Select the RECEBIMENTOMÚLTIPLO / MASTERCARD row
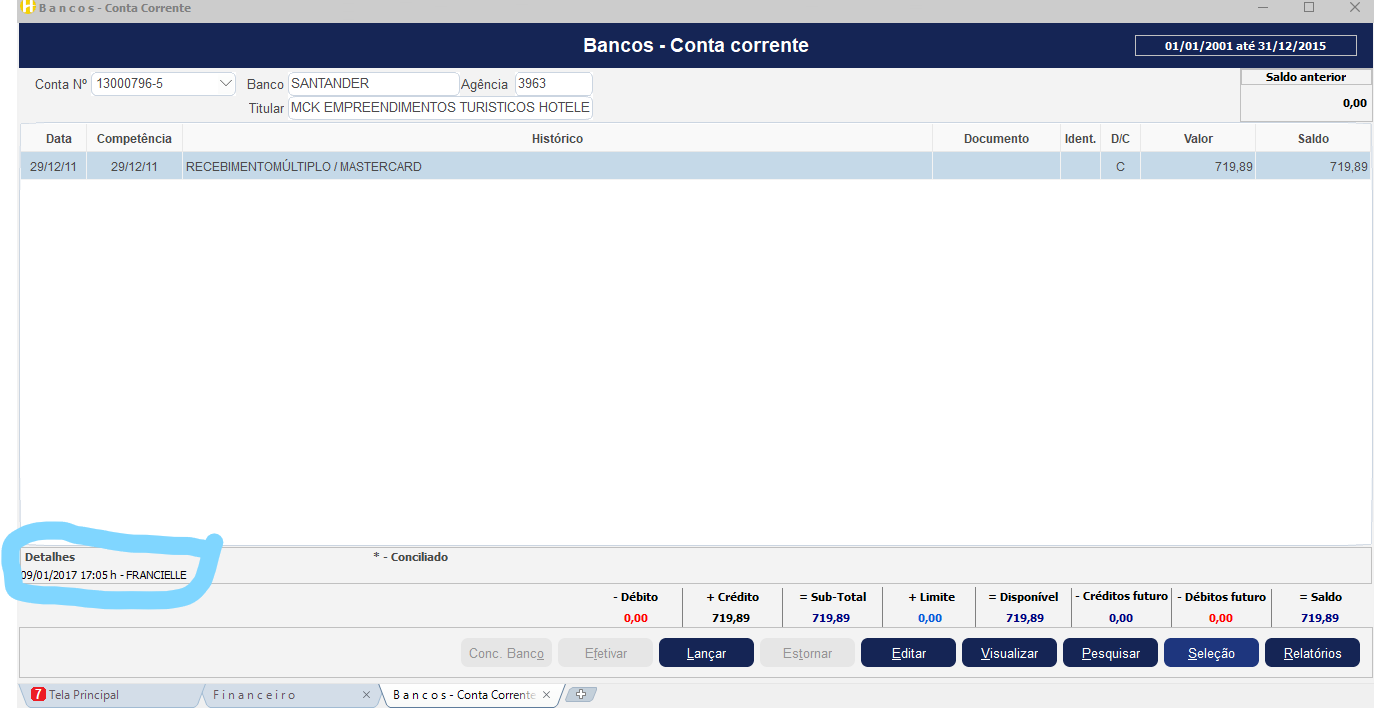The height and width of the screenshot is (708, 1374). [557, 167]
